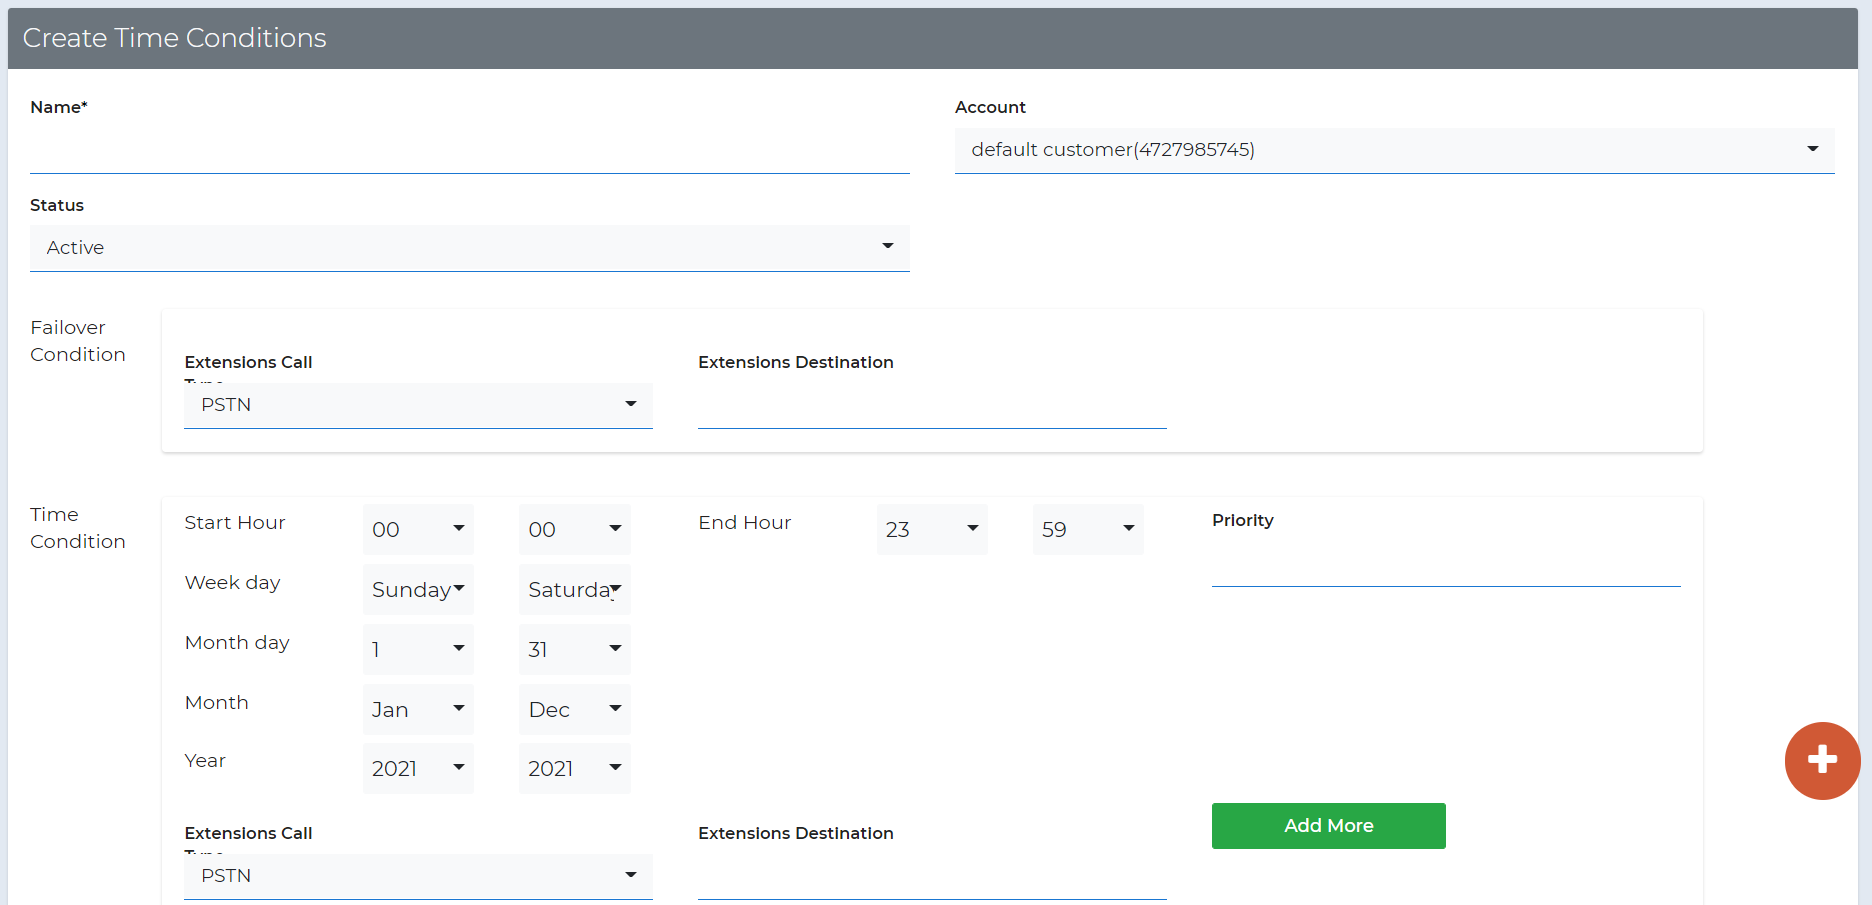Click the orange plus floating action button

[1822, 761]
